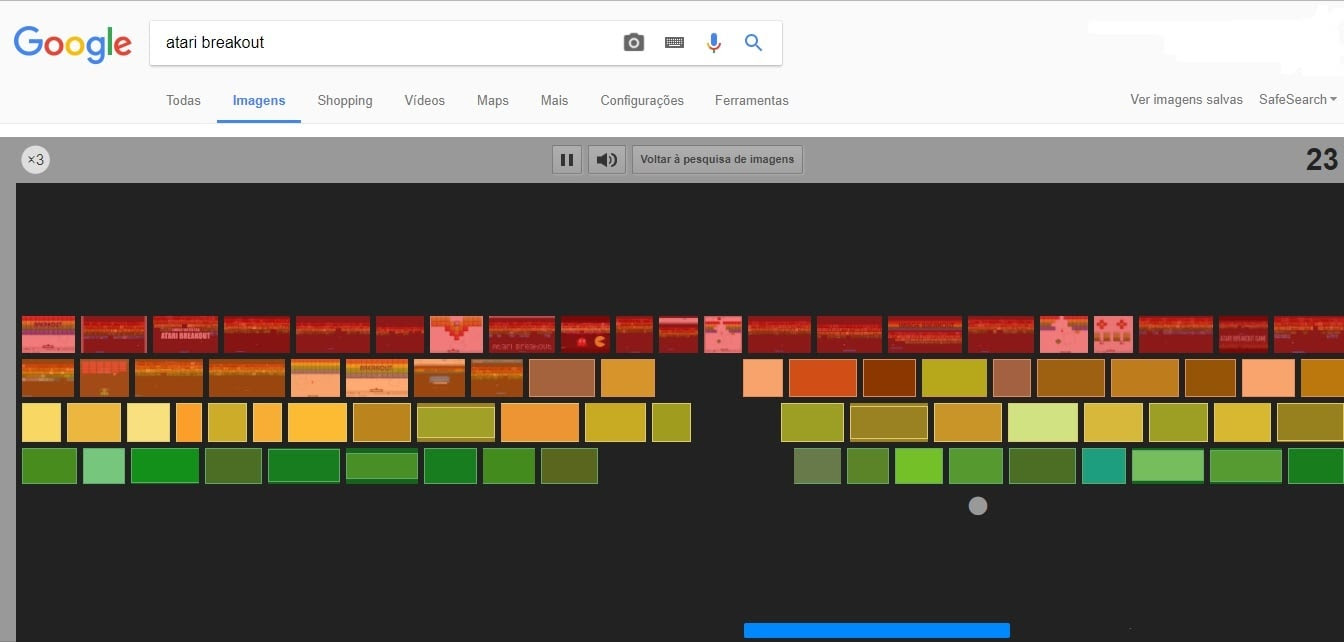The width and height of the screenshot is (1344, 642).
Task: Click Voltar à pesquisa de imagens button
Action: (x=717, y=159)
